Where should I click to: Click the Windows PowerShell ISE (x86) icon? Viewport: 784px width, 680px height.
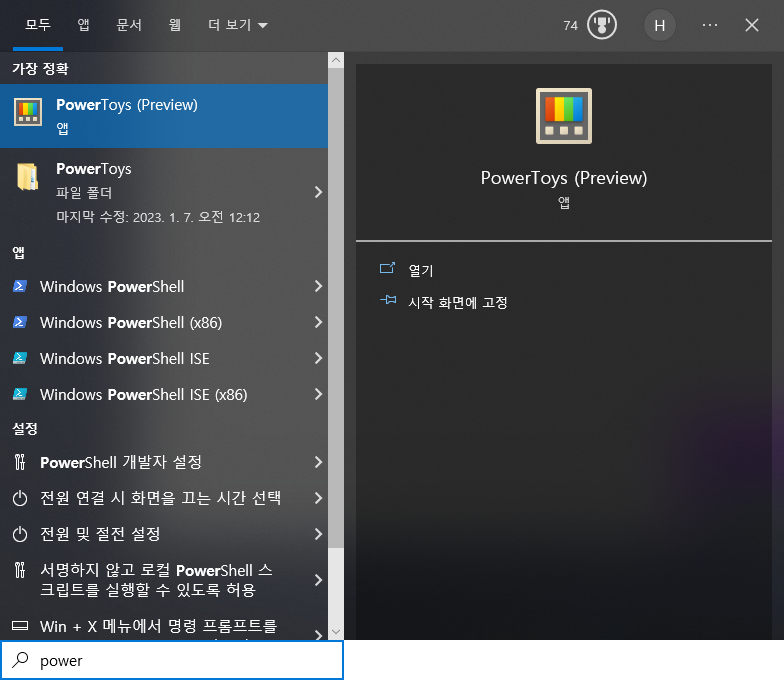[20, 394]
